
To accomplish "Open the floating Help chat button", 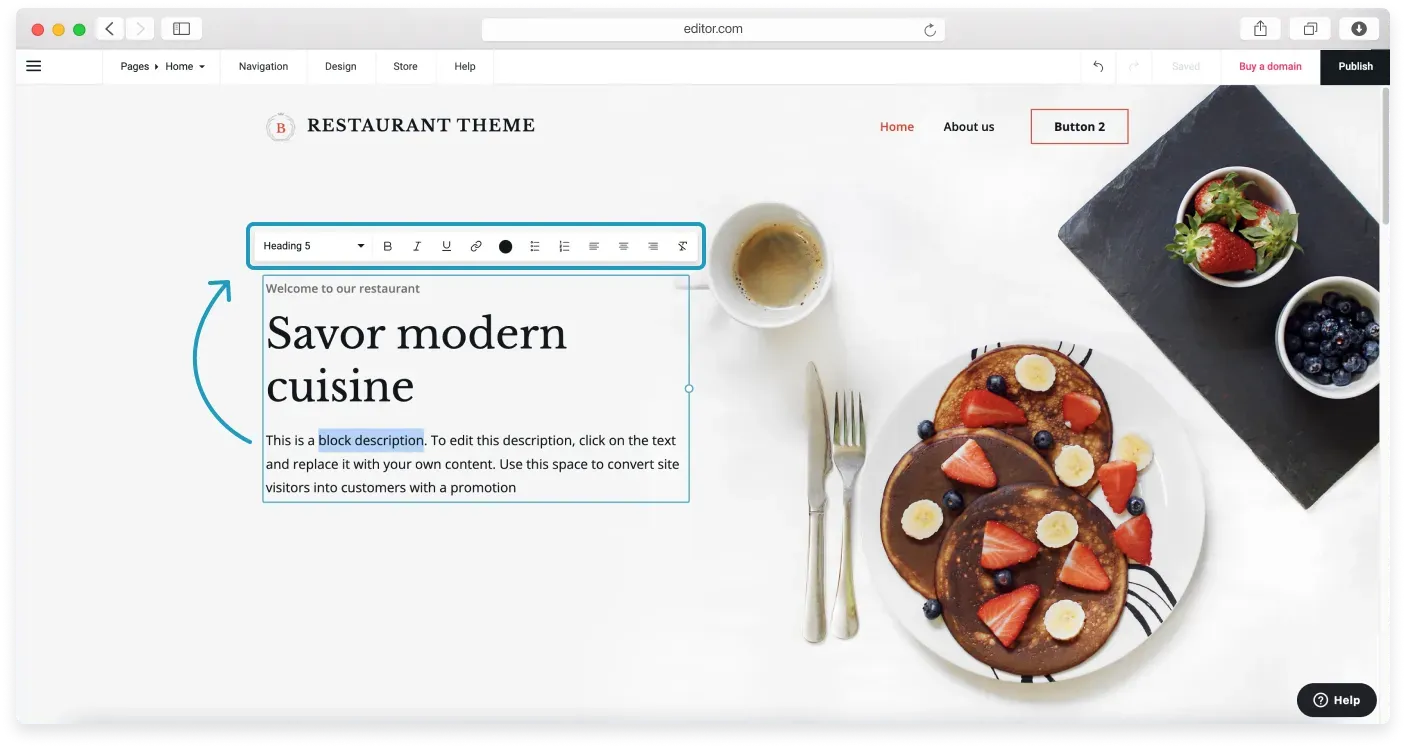I will click(1336, 700).
